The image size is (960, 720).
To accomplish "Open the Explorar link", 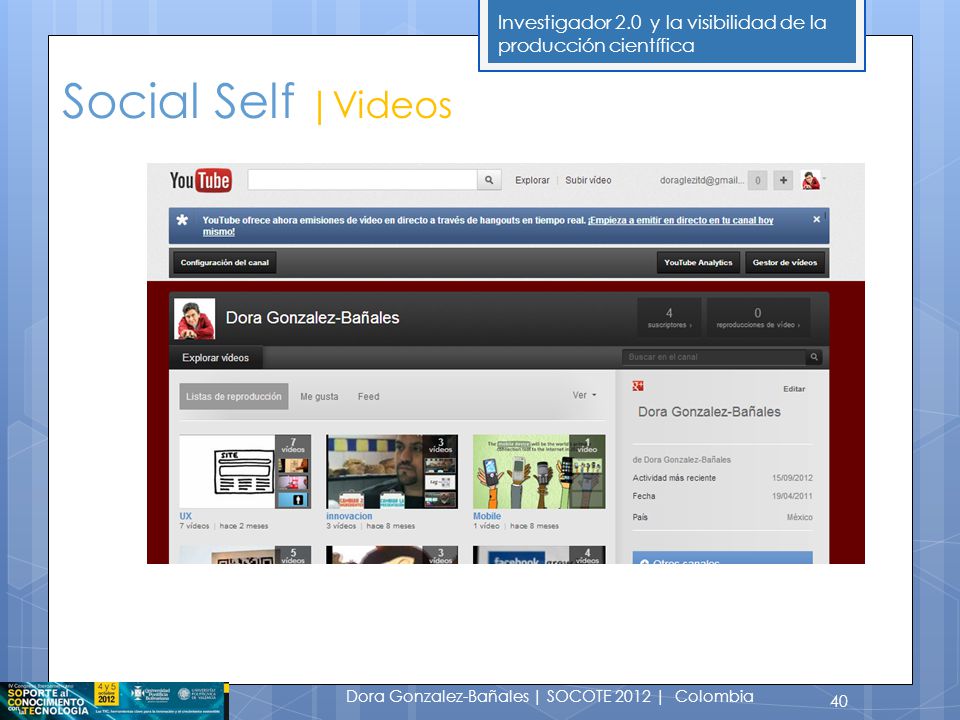I will click(532, 180).
